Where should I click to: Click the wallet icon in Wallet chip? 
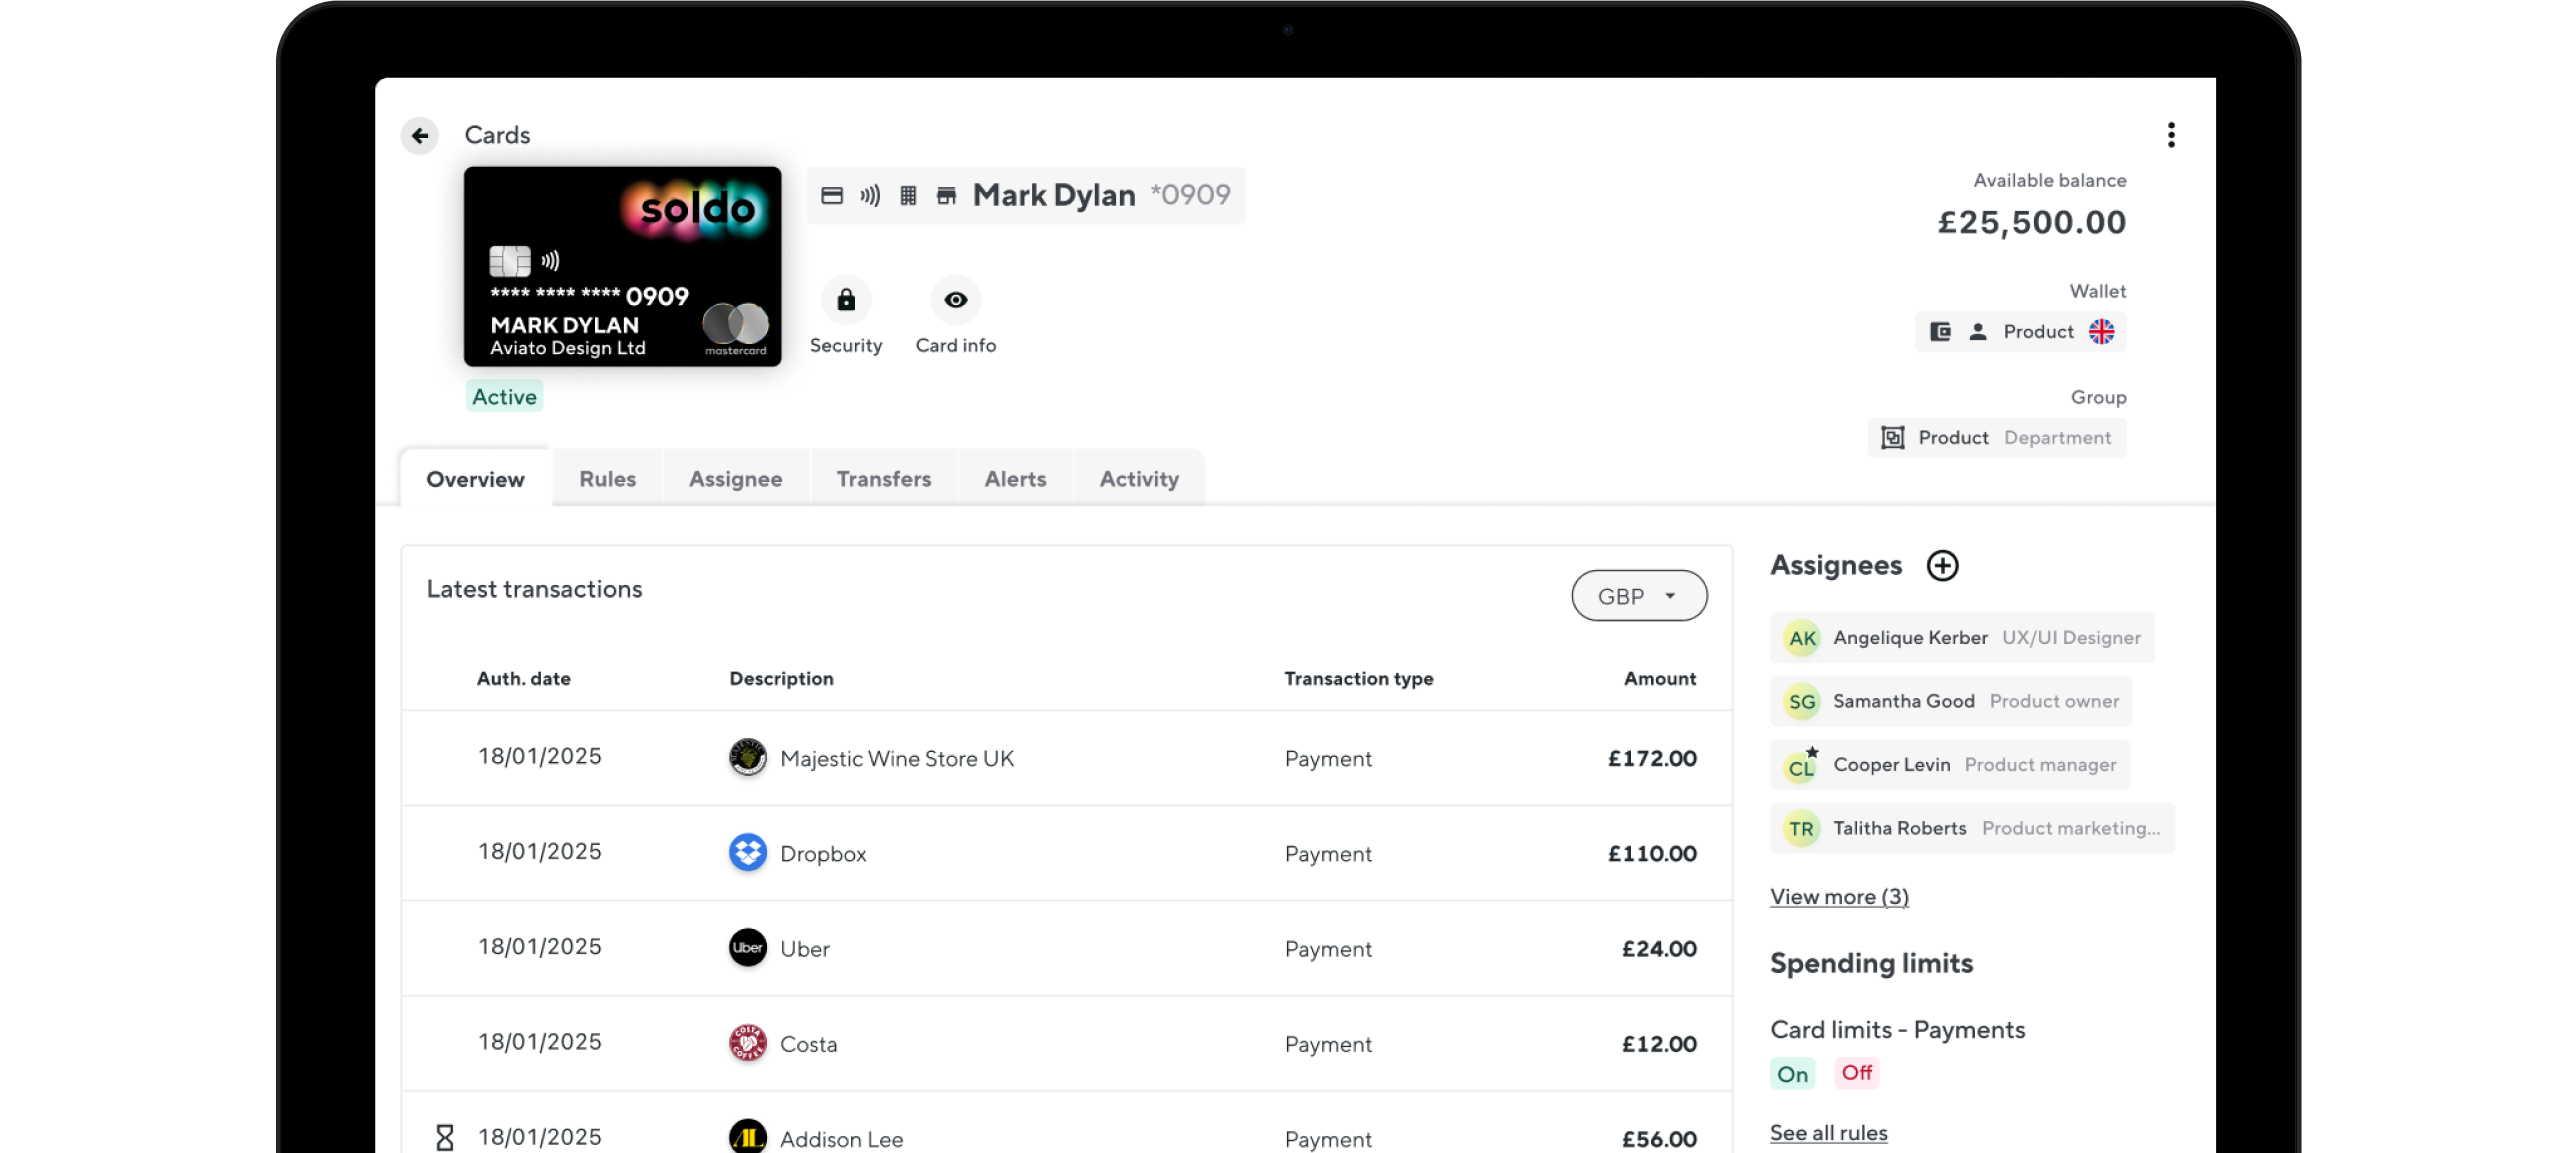(1940, 332)
